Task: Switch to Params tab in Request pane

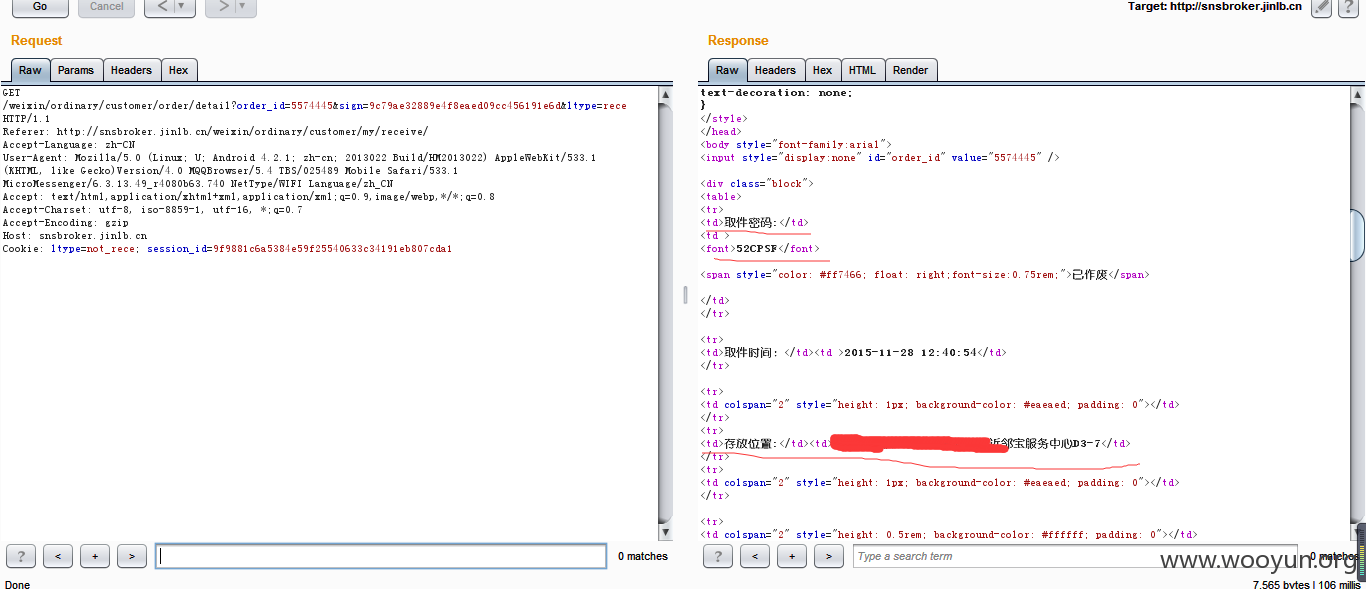Action: pos(76,70)
